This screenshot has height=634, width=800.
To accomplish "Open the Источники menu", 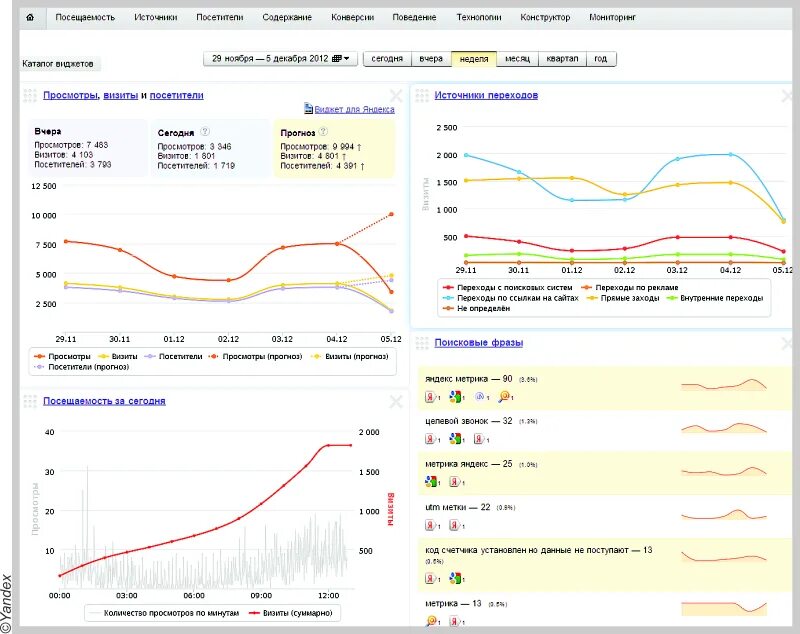I will [x=156, y=17].
